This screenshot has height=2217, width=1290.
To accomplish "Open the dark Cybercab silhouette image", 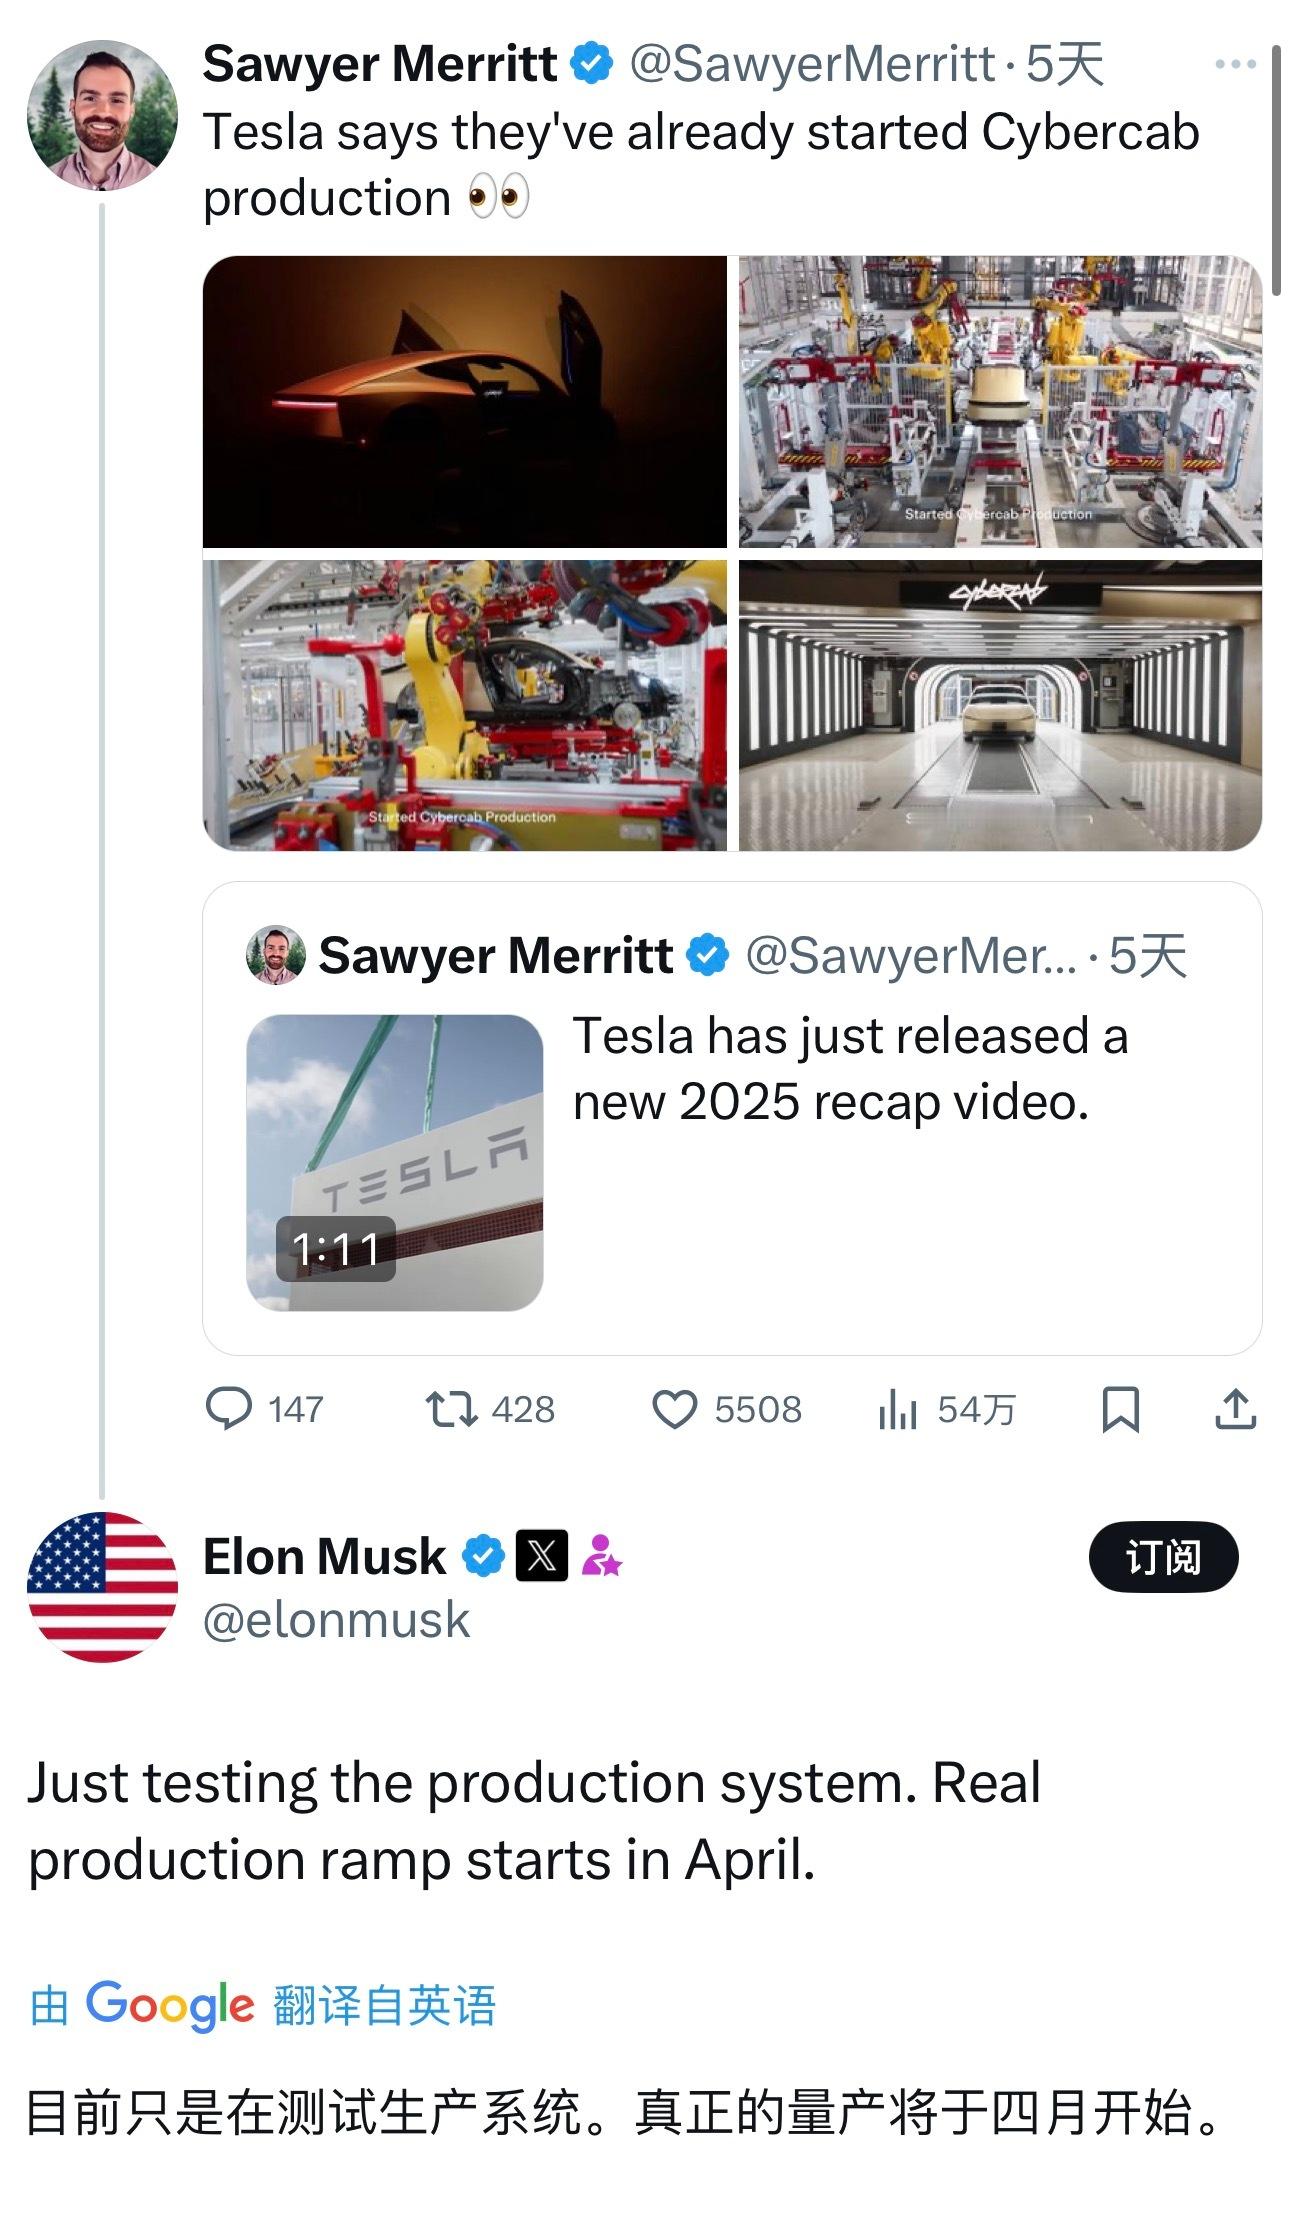I will 464,401.
